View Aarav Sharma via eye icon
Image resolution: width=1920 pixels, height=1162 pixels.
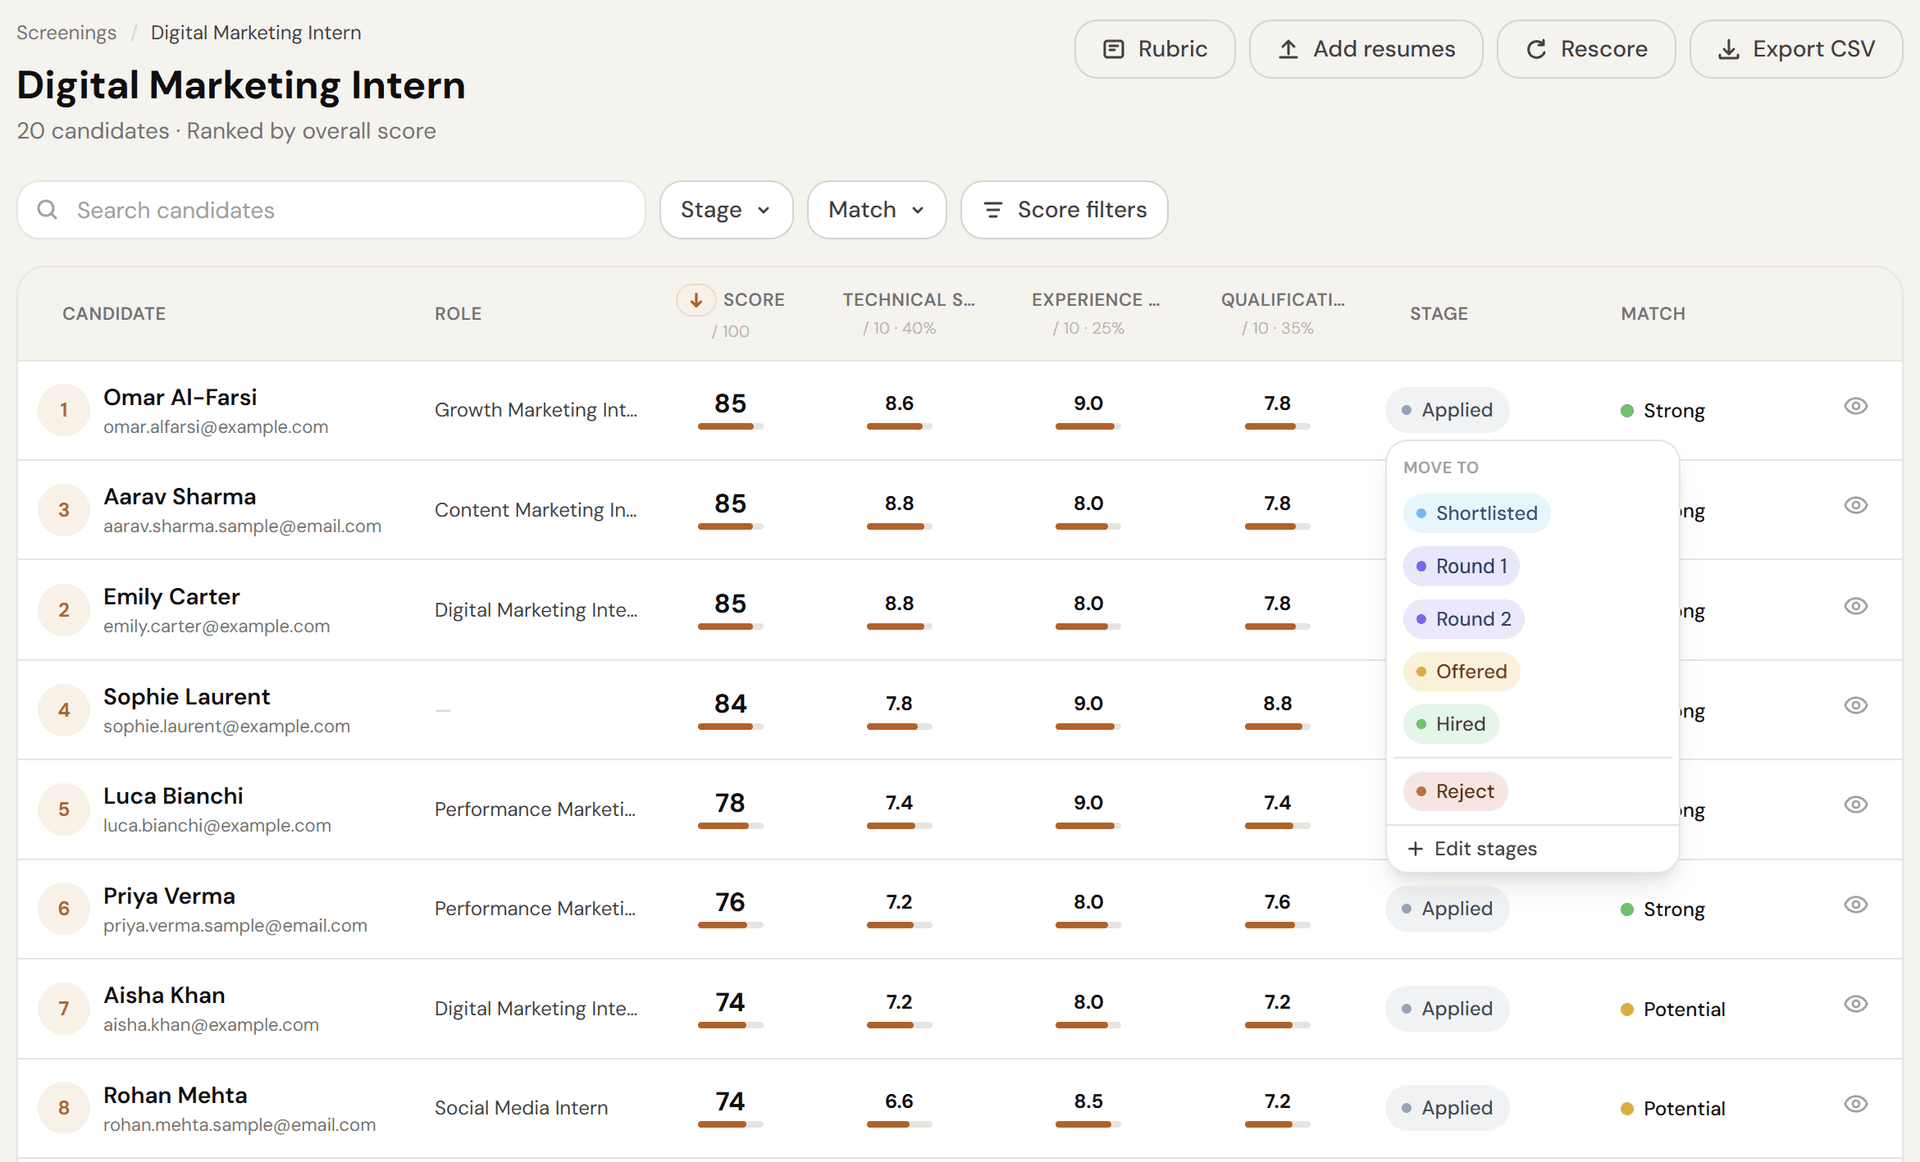click(x=1855, y=505)
